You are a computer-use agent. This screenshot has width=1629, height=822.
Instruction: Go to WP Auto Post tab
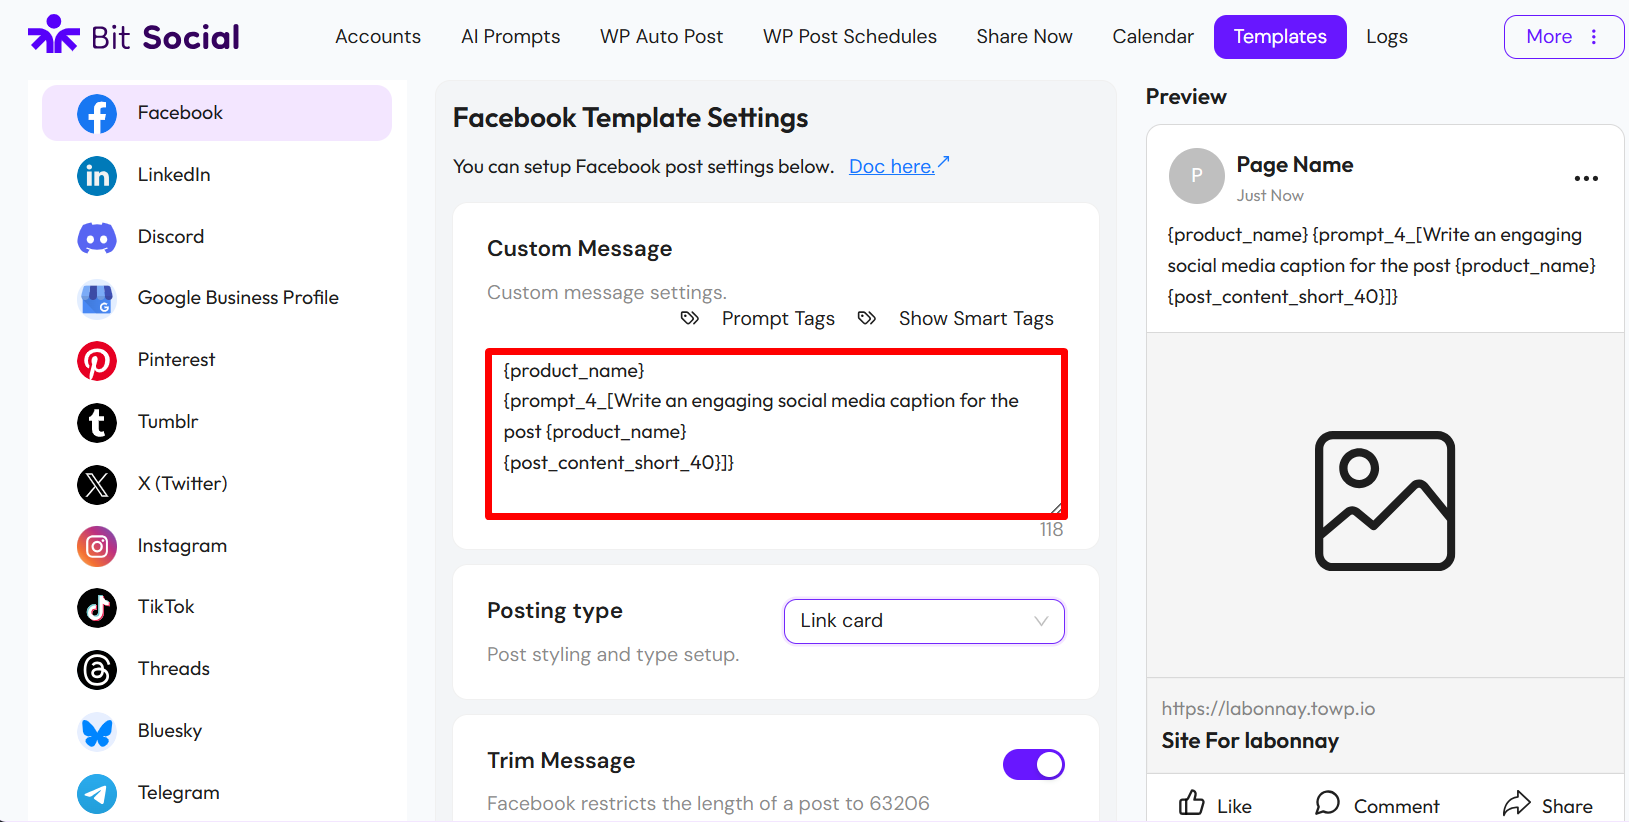pyautogui.click(x=661, y=37)
